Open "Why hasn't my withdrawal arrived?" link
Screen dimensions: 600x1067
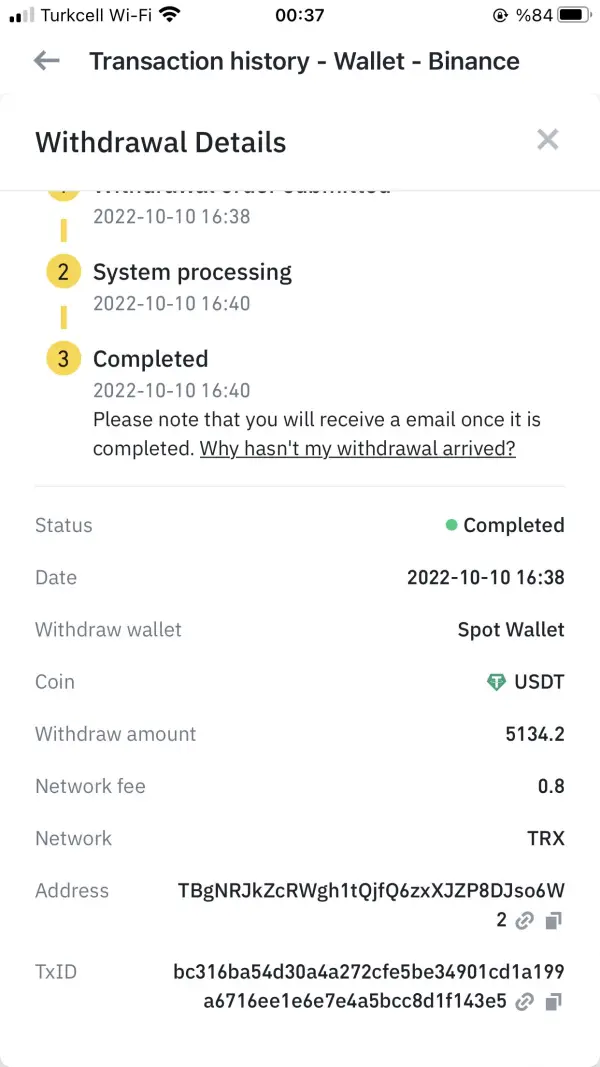357,449
